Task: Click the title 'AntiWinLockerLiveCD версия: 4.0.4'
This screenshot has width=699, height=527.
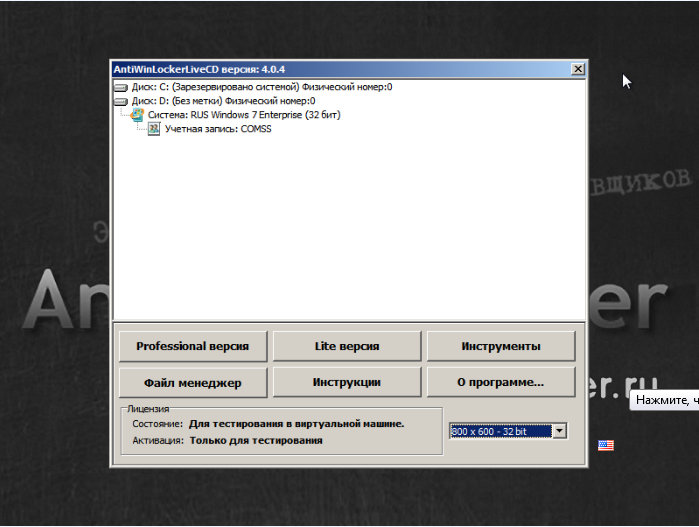Action: point(199,70)
